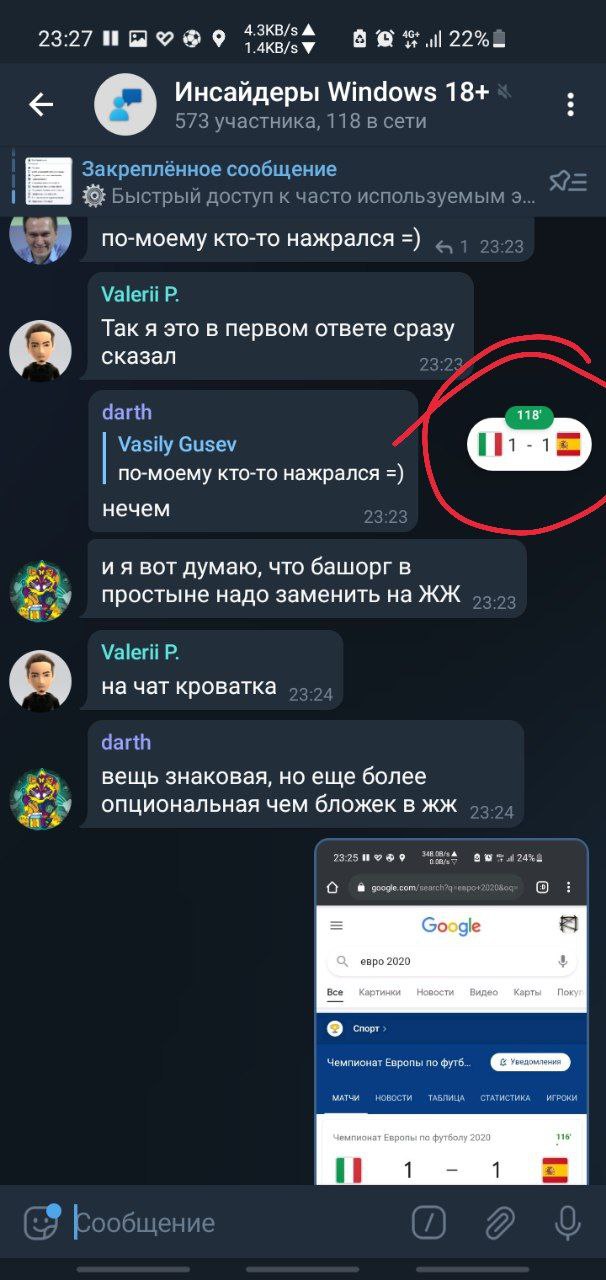Tap the back arrow in chat header
606x1280 pixels.
pos(41,104)
